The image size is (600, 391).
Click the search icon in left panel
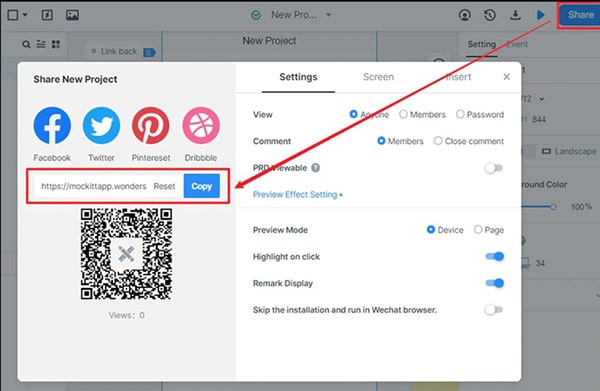[26, 44]
